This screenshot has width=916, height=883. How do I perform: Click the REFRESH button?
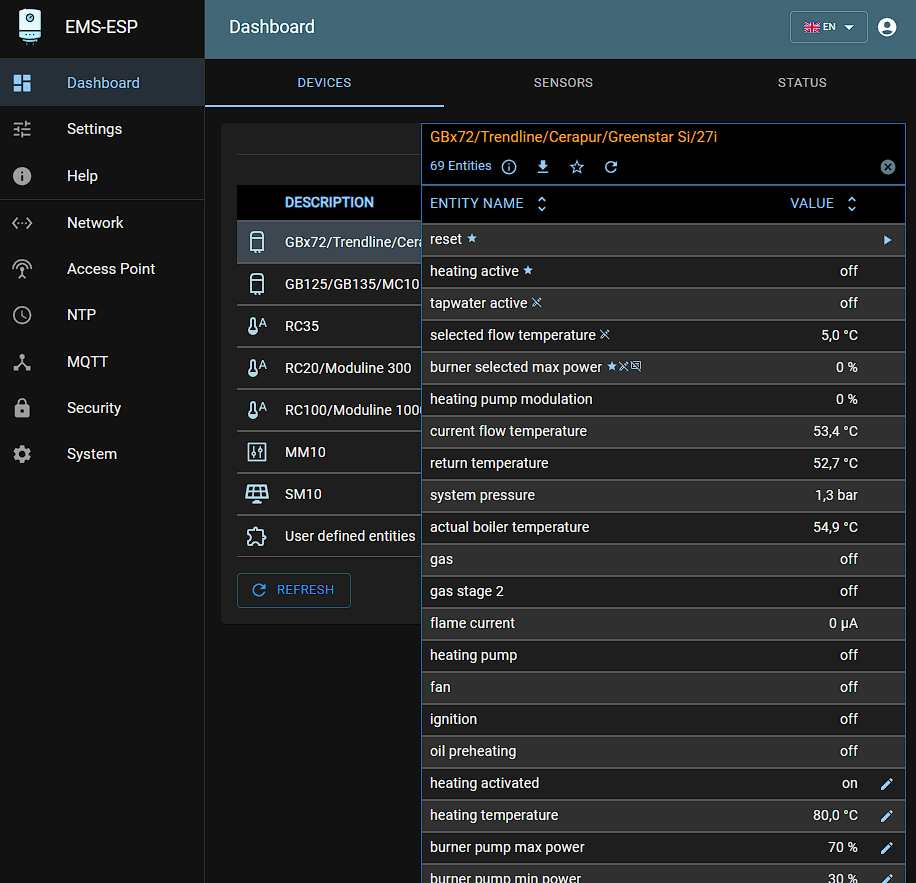click(x=293, y=590)
